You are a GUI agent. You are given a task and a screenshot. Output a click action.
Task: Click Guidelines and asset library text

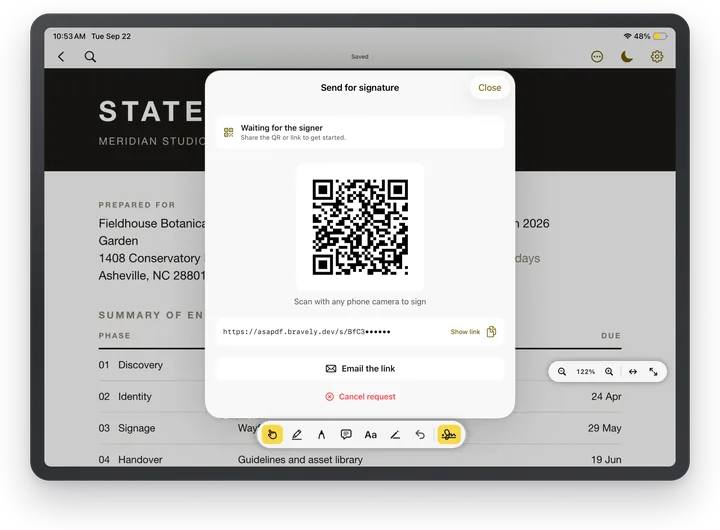[300, 460]
